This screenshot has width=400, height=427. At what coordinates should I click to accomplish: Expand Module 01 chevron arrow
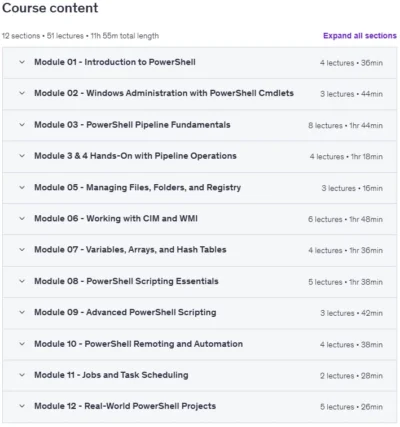click(x=22, y=62)
